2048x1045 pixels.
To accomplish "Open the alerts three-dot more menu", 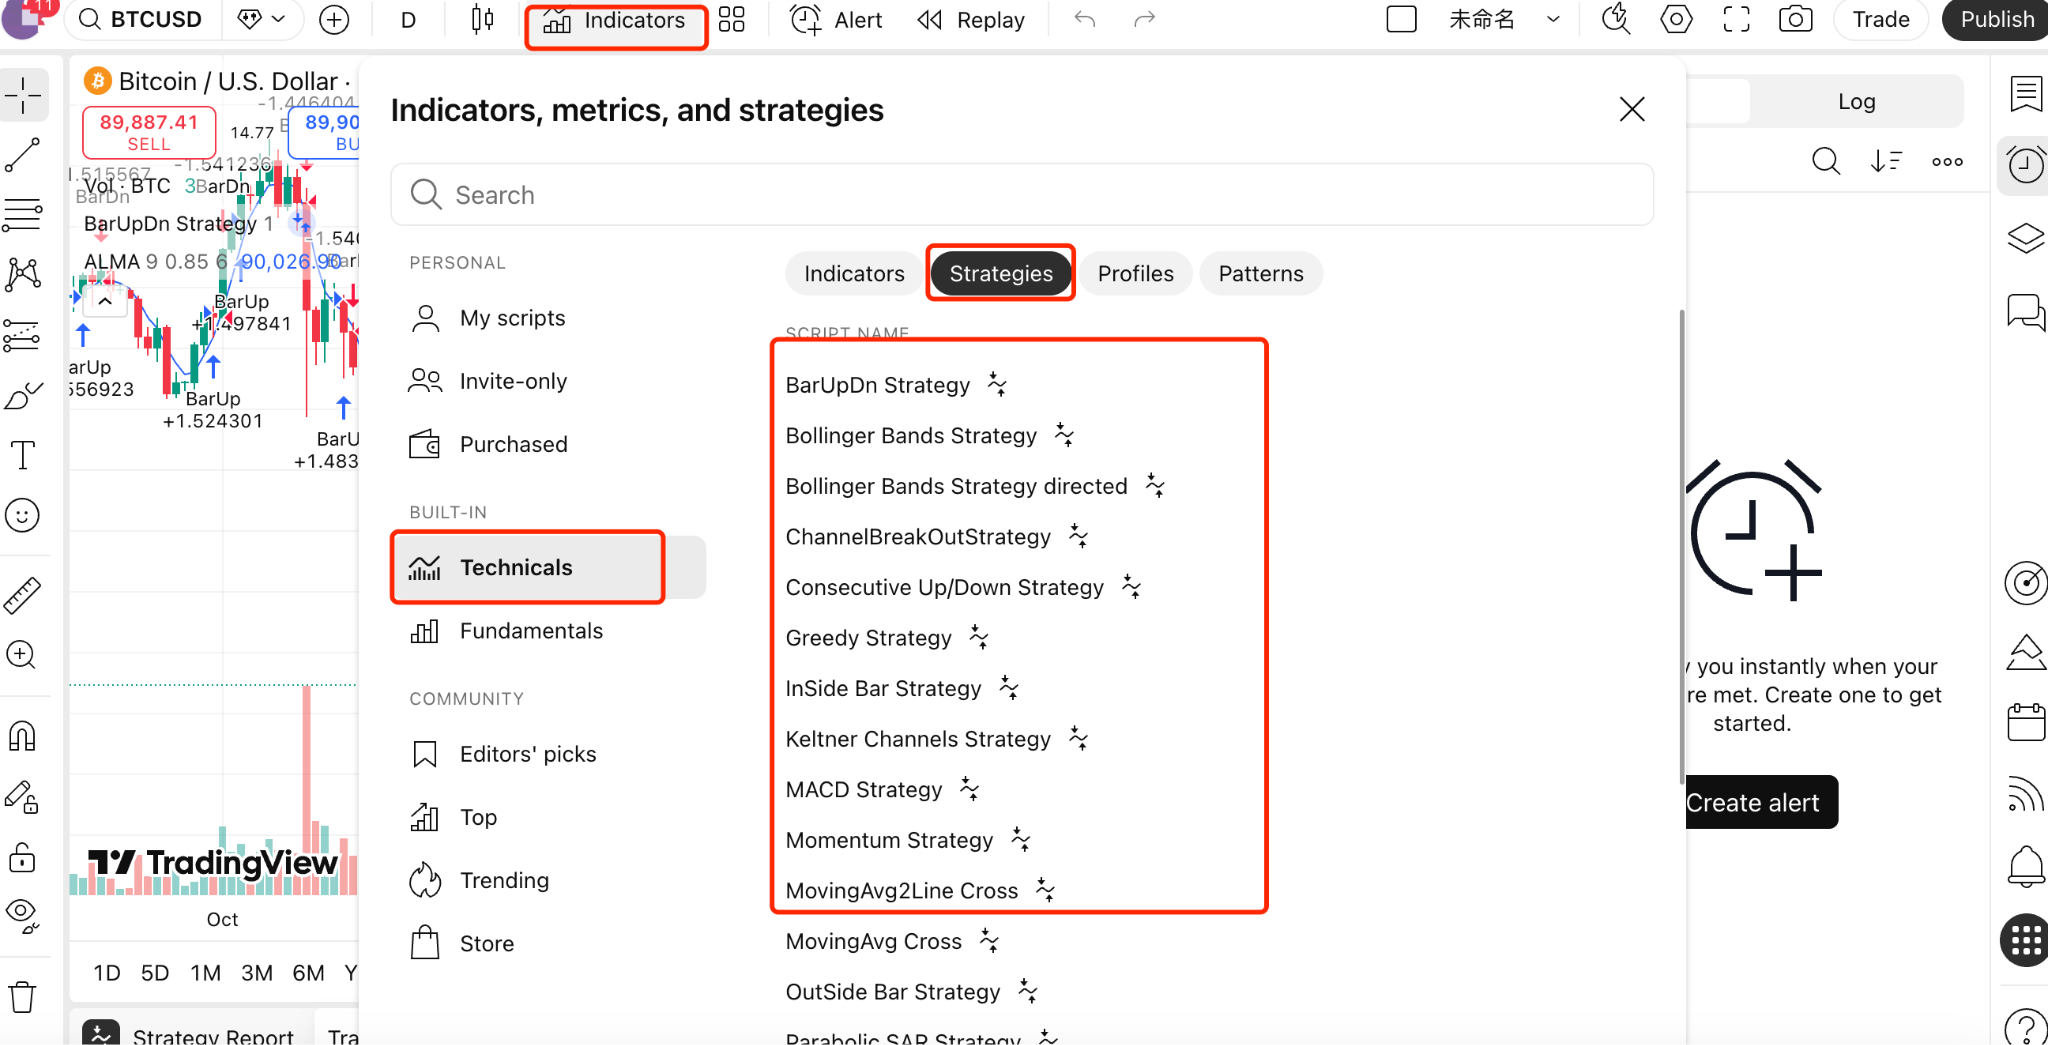I will (1946, 161).
